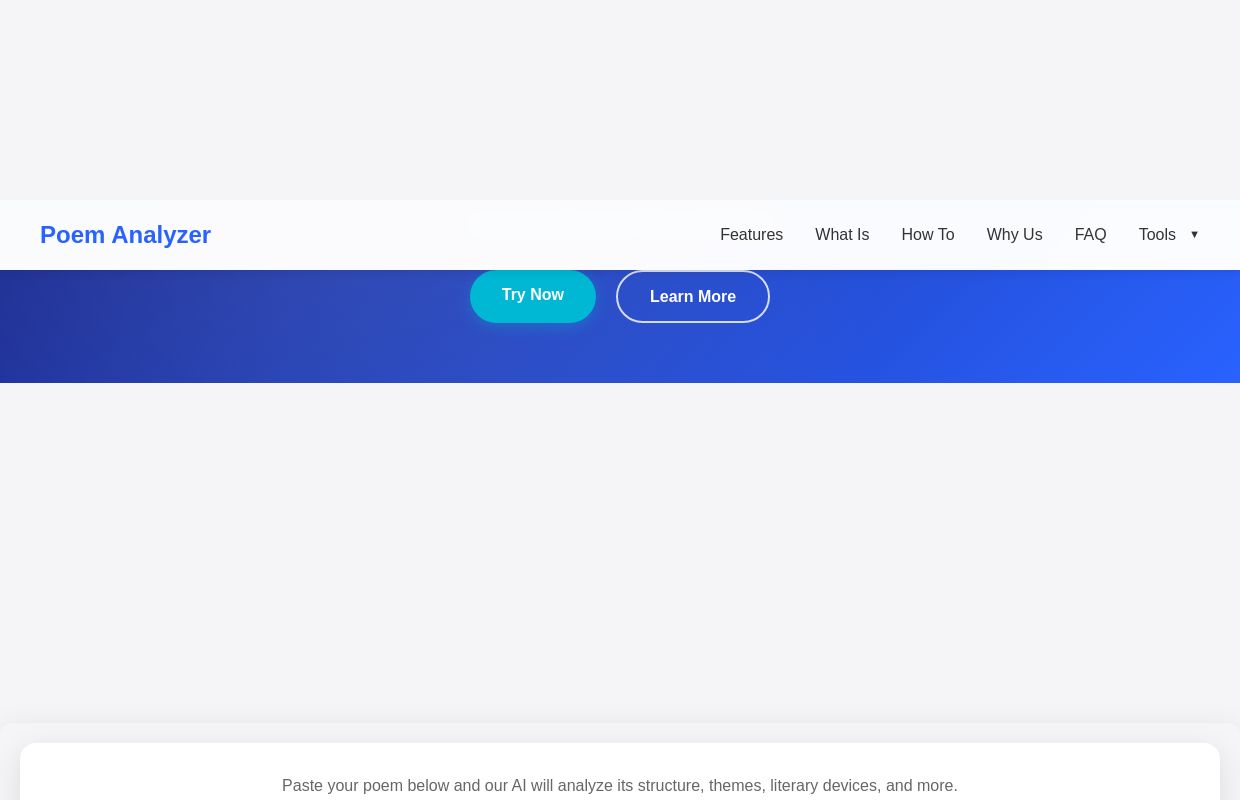Open the Tools dropdown menu
Viewport: 1240px width, 800px height.
coord(1157,234)
